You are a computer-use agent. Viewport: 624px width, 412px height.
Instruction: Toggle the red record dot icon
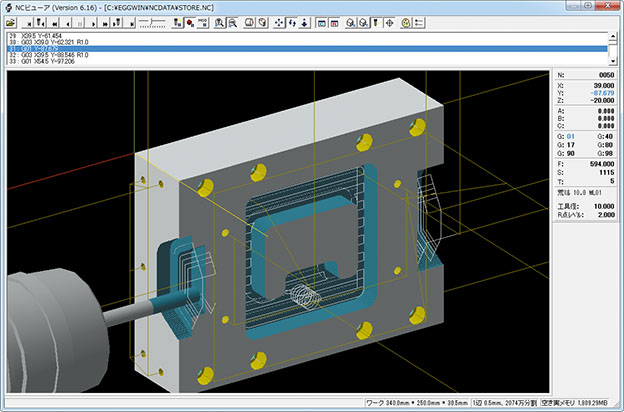click(188, 20)
